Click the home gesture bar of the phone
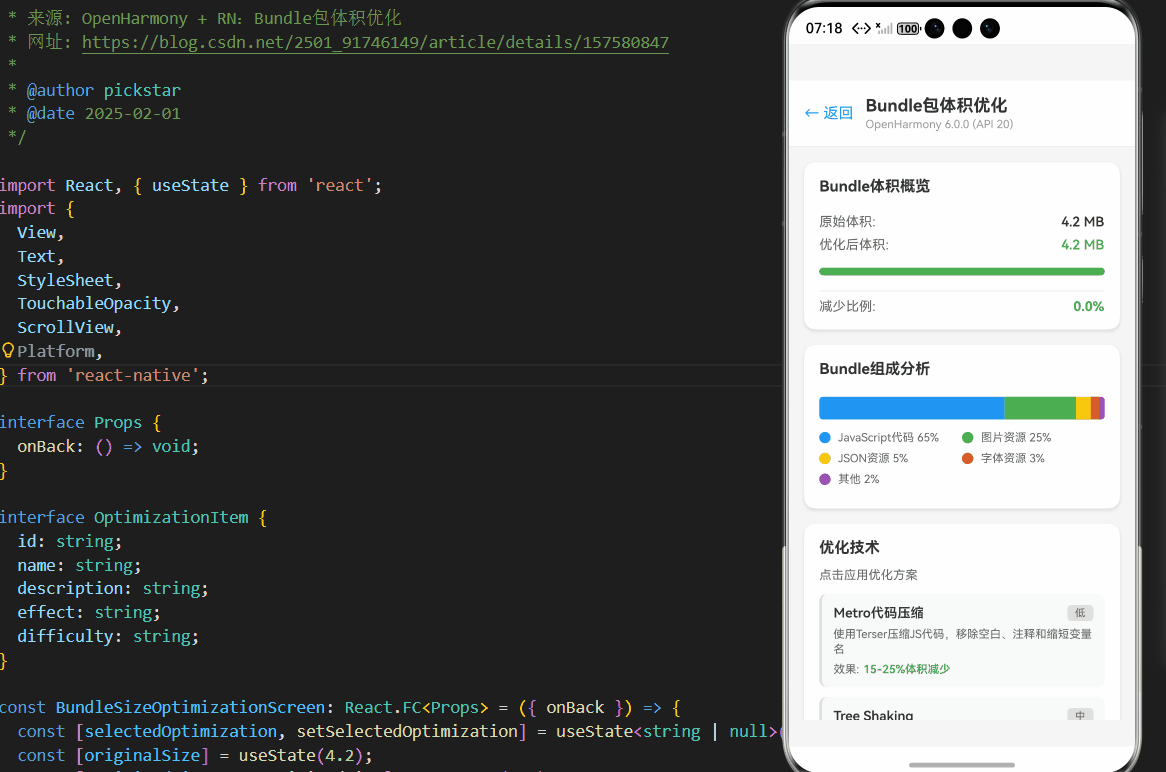The height and width of the screenshot is (772, 1166). pyautogui.click(x=962, y=765)
